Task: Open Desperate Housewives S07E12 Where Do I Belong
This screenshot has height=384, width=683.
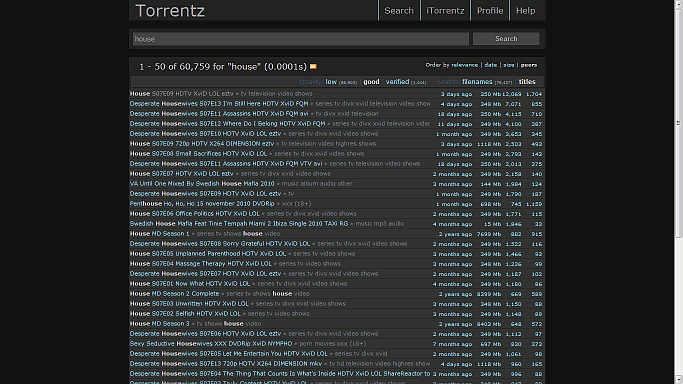Action: tap(227, 124)
